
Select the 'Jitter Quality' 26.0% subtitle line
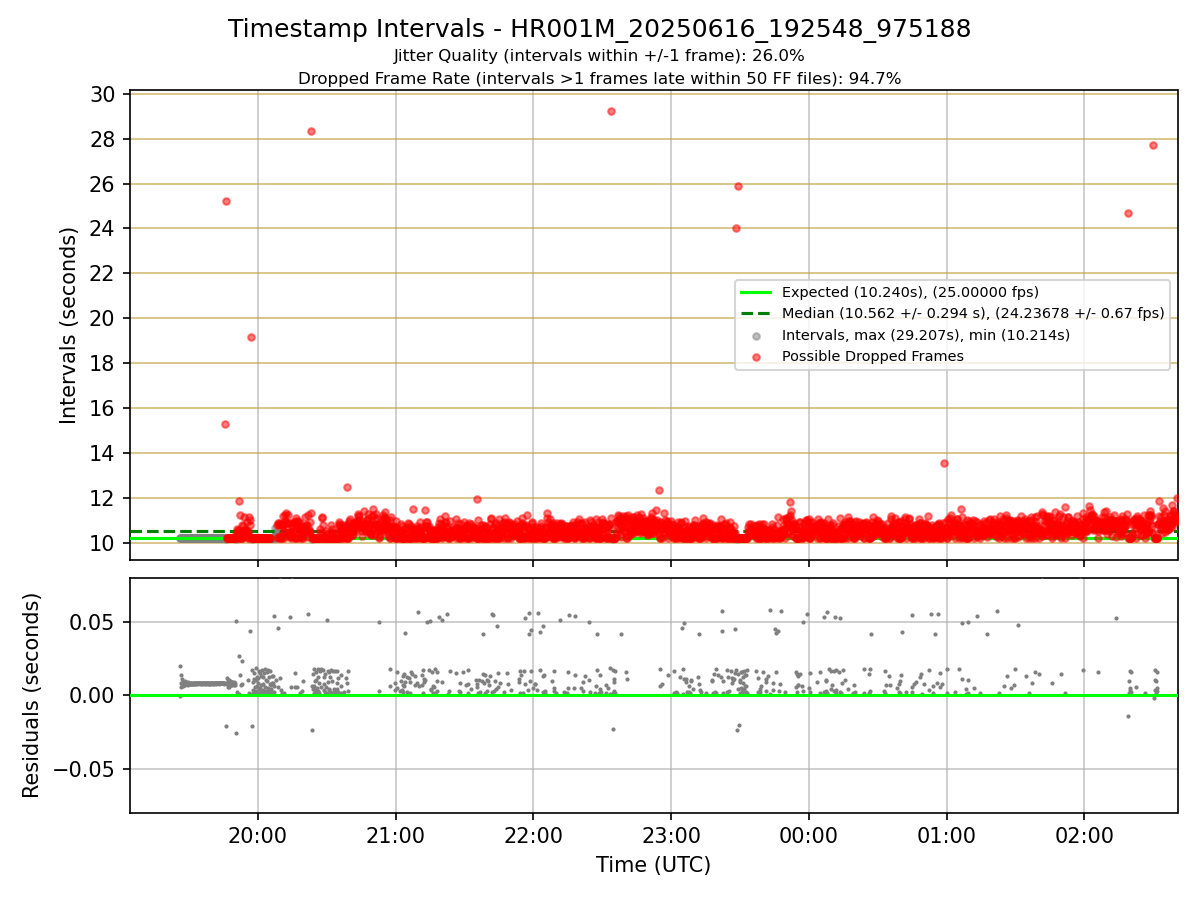coord(599,56)
